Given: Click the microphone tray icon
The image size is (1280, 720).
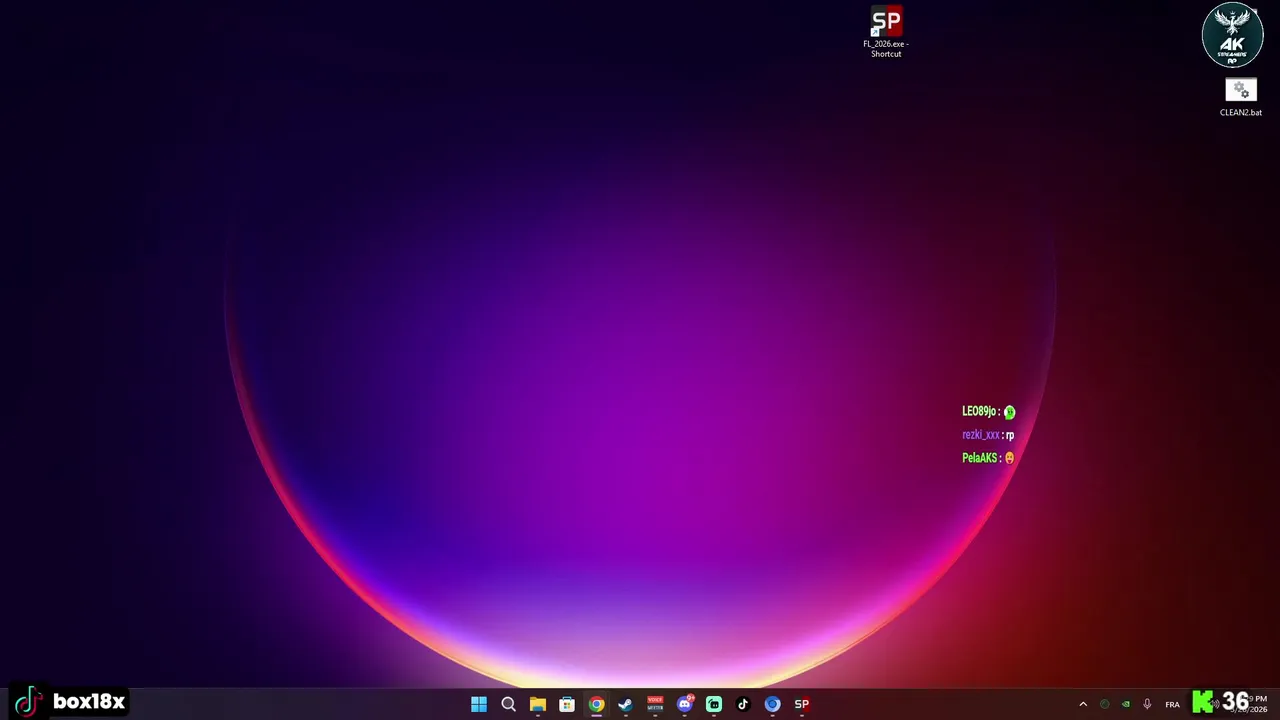Looking at the screenshot, I should pyautogui.click(x=1147, y=704).
